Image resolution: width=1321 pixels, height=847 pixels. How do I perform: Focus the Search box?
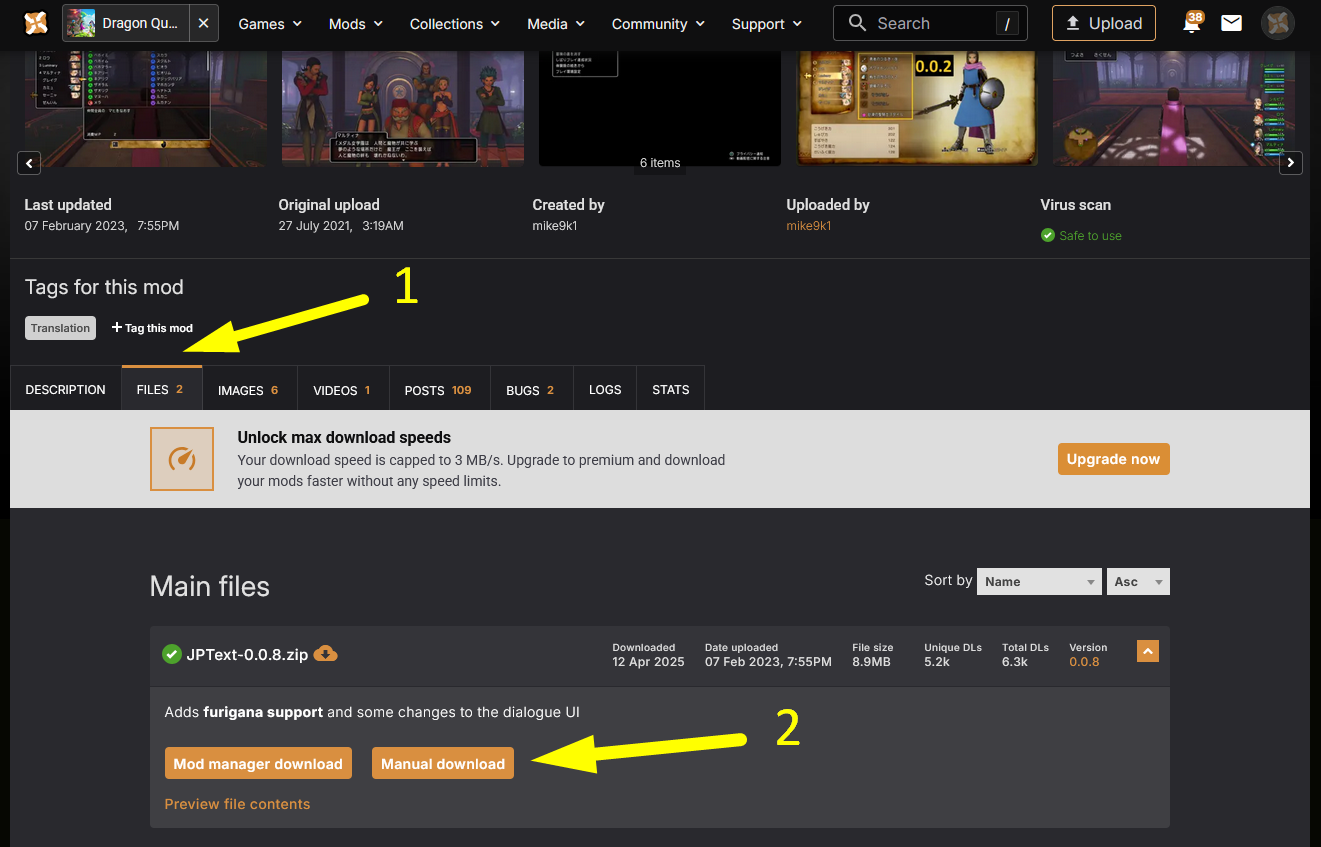(930, 23)
